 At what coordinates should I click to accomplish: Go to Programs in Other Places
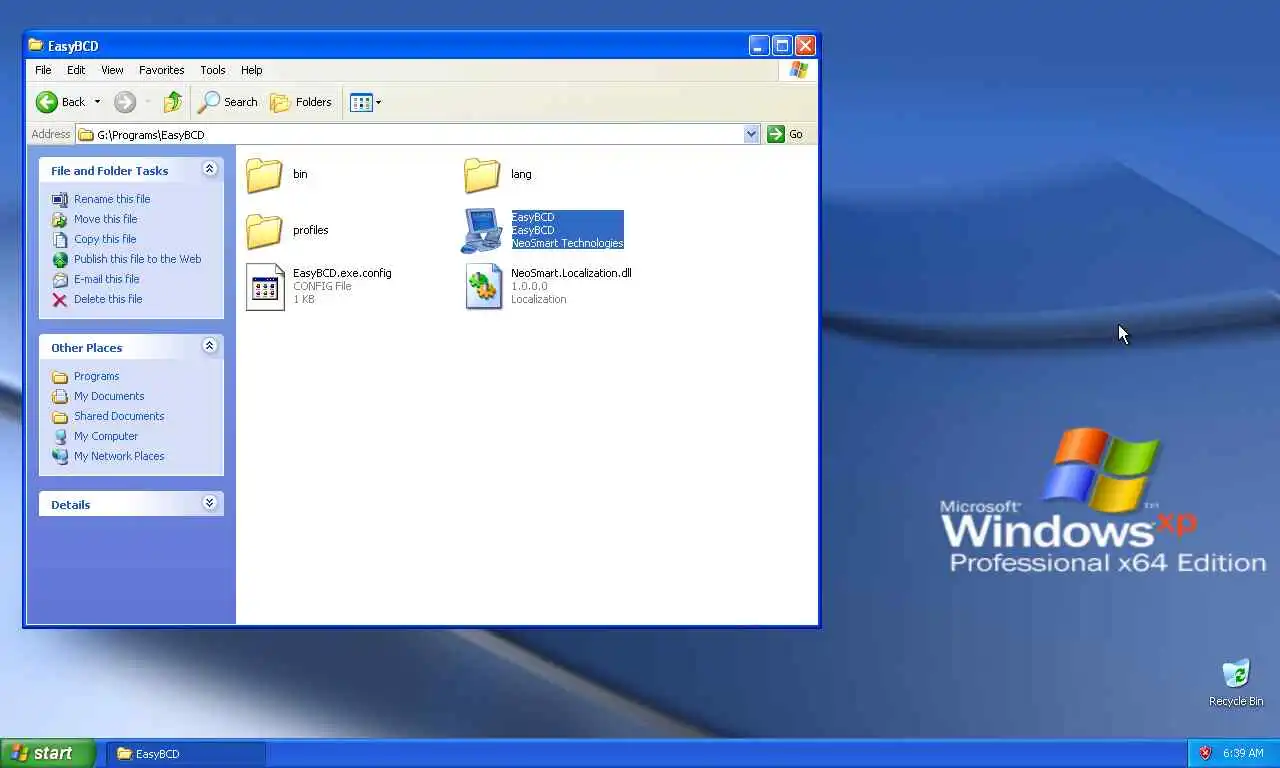(96, 376)
